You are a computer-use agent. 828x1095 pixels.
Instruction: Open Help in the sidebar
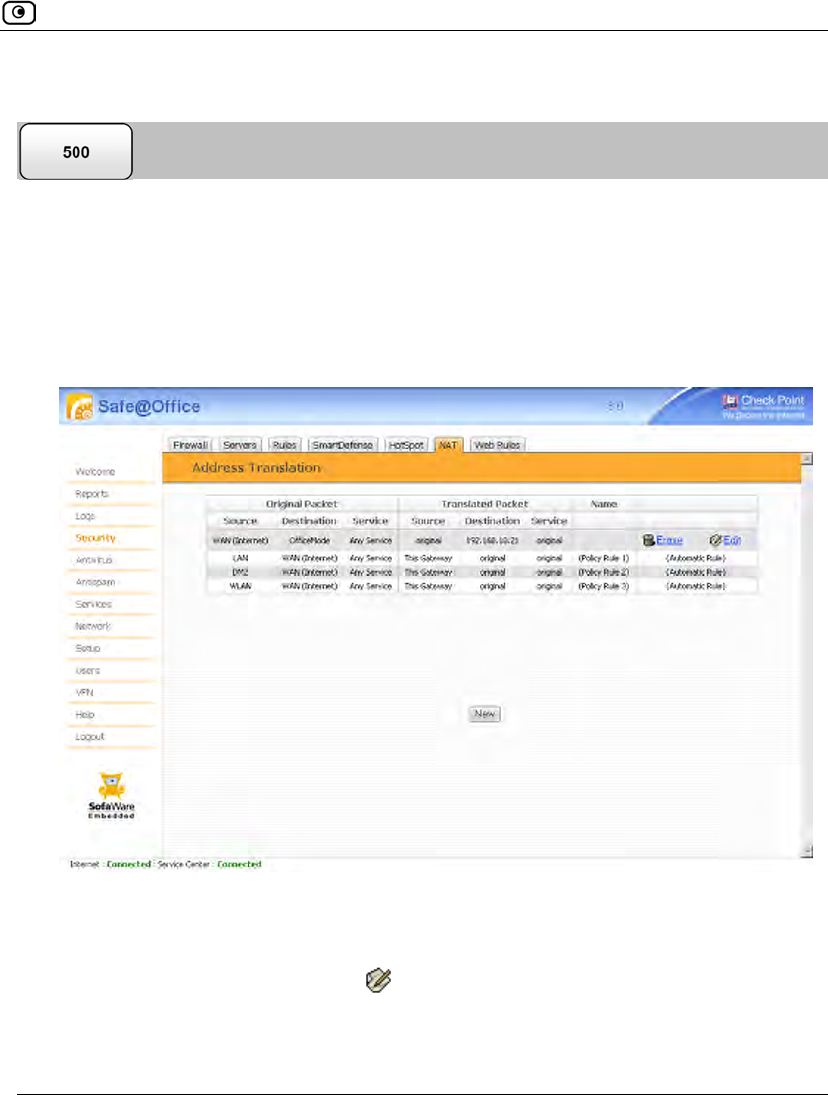pyautogui.click(x=84, y=714)
